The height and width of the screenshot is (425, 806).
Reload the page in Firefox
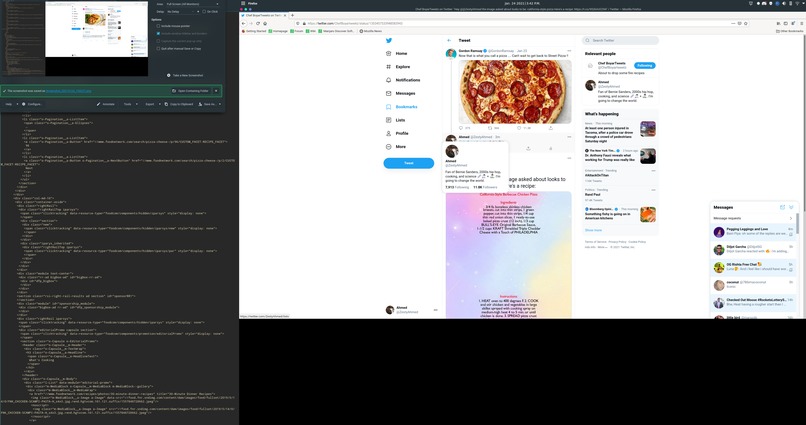(258, 23)
